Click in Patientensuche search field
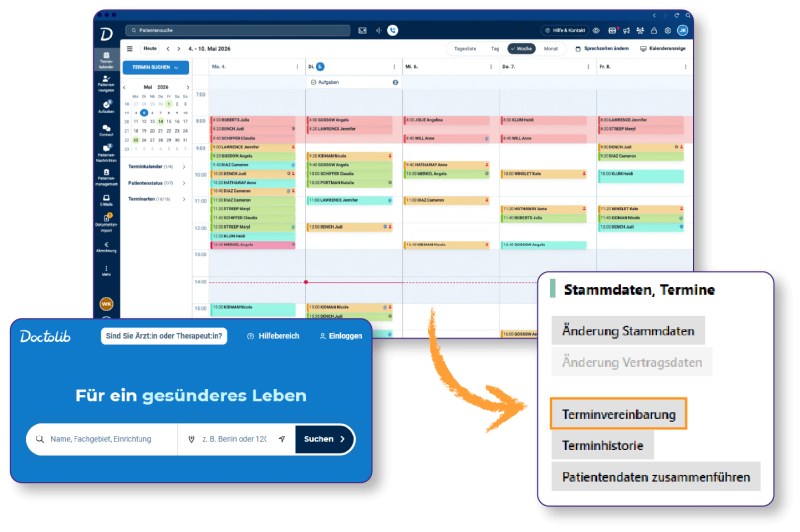The height and width of the screenshot is (532, 800). point(238,31)
